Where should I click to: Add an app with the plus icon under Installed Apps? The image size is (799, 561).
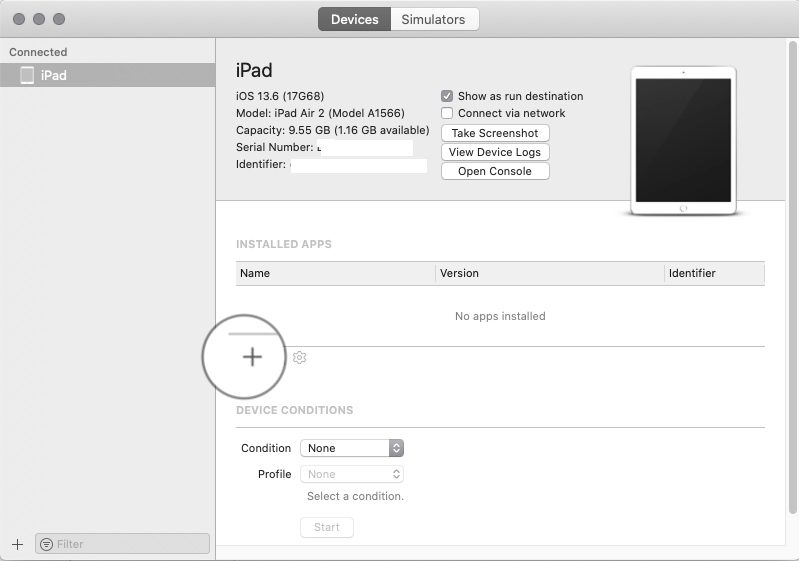coord(252,357)
